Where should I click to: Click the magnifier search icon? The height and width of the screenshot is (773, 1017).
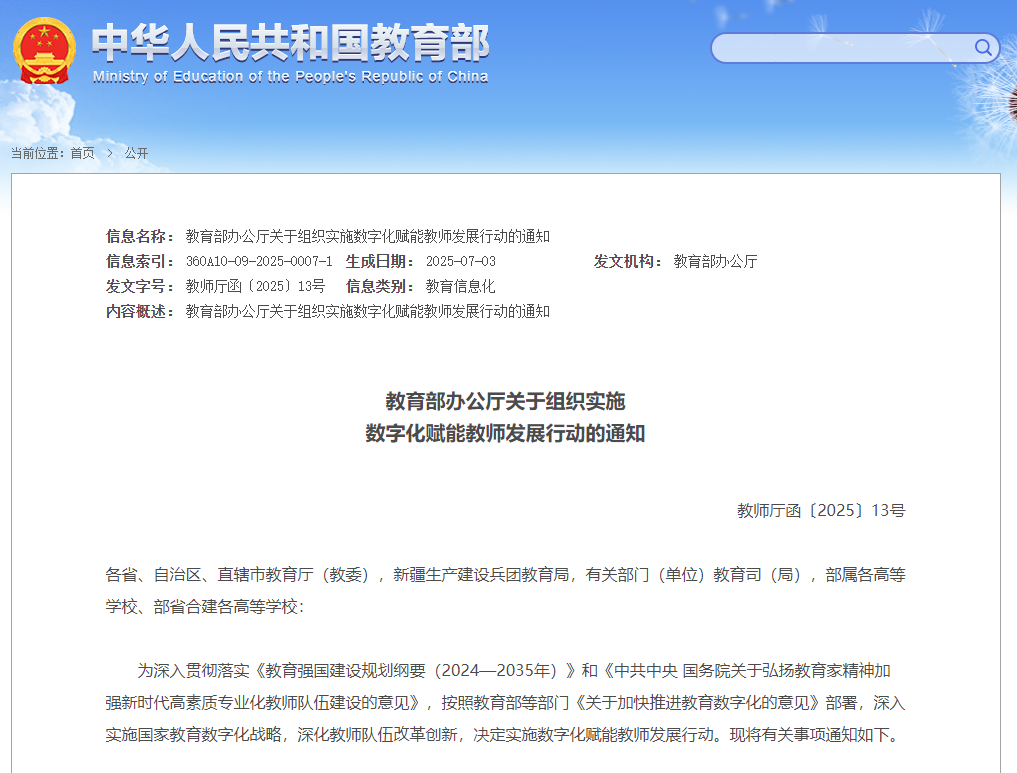coord(983,47)
